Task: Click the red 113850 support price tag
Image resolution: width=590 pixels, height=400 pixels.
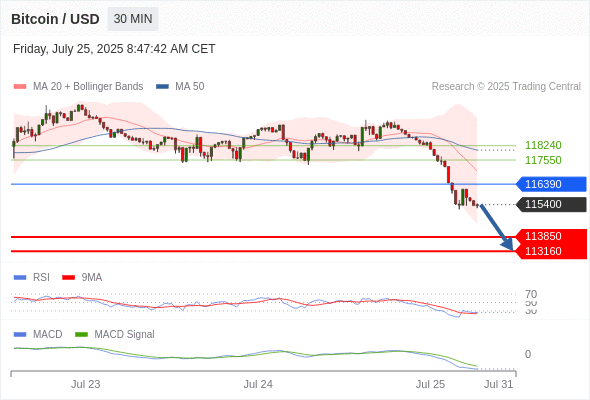Action: (552, 236)
